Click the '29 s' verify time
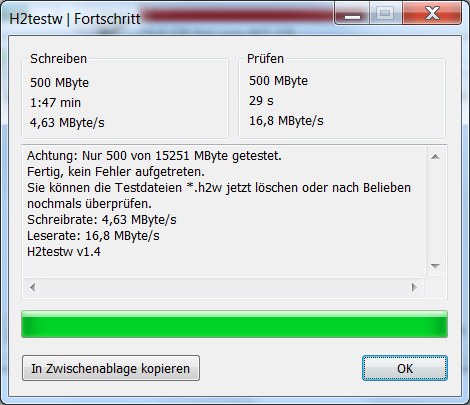 pyautogui.click(x=261, y=101)
